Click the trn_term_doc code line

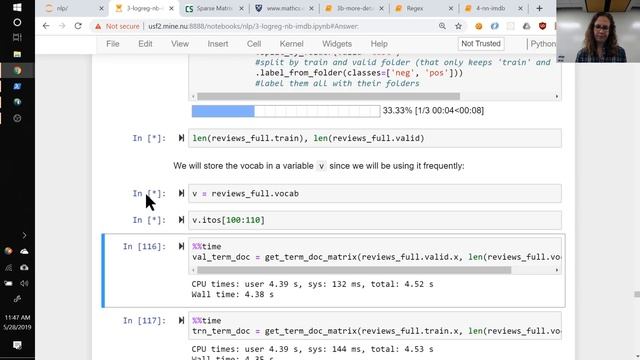click(376, 331)
